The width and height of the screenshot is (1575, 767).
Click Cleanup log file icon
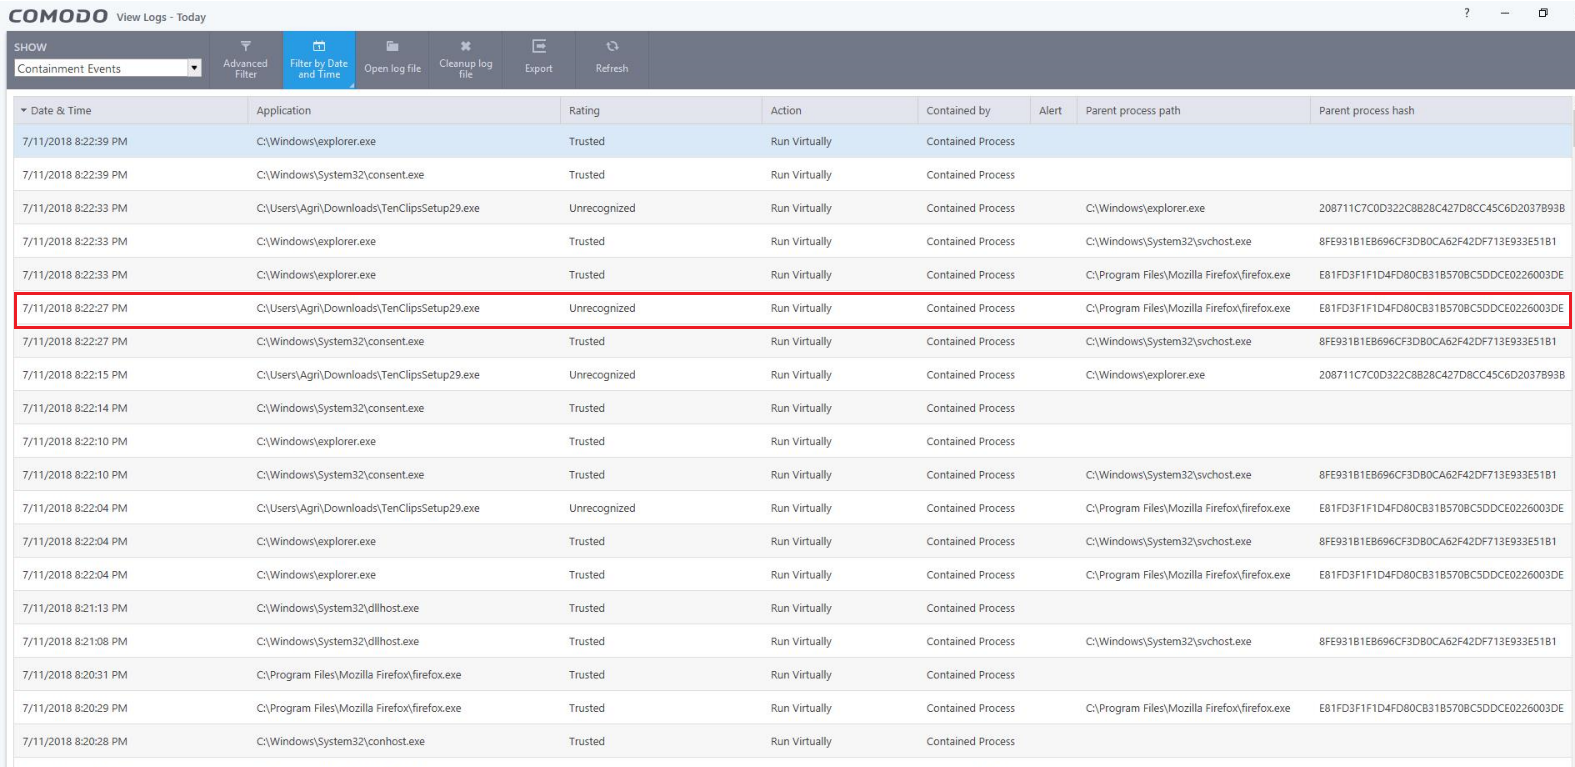tap(465, 60)
